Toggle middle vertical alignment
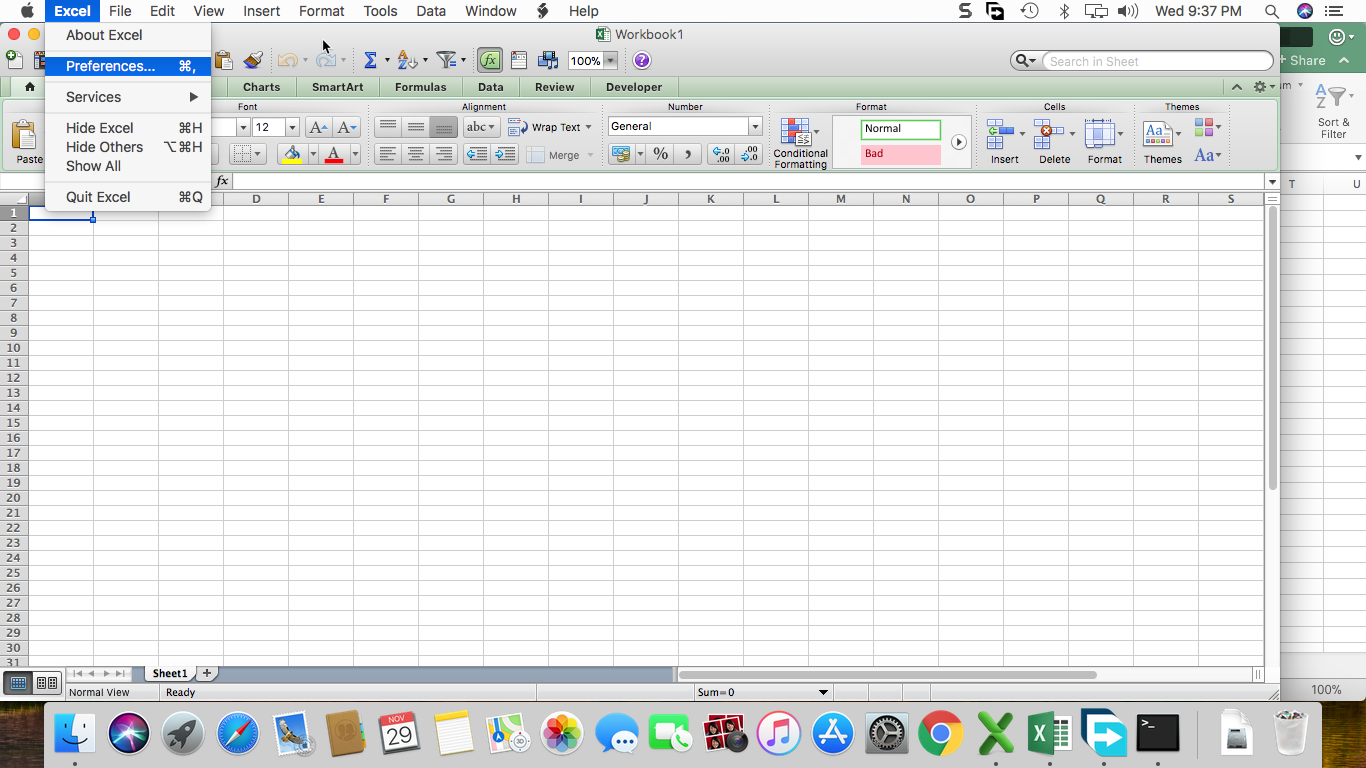This screenshot has width=1366, height=768. pyautogui.click(x=416, y=127)
